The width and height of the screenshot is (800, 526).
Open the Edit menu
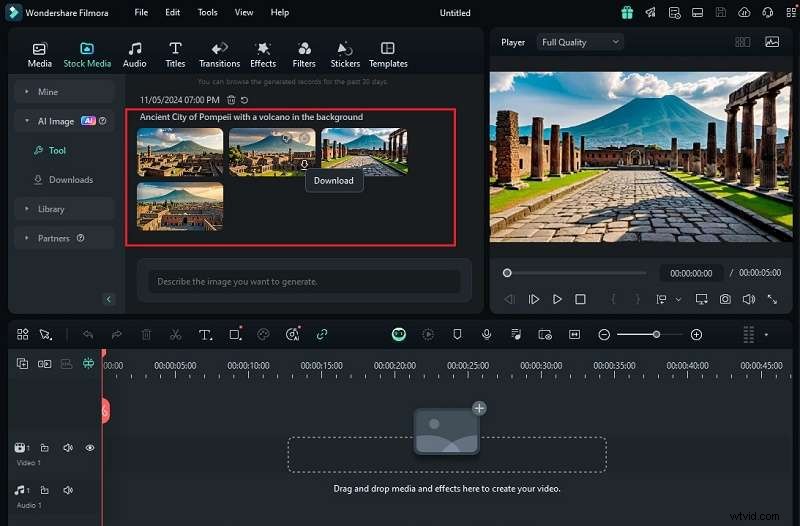click(x=172, y=12)
